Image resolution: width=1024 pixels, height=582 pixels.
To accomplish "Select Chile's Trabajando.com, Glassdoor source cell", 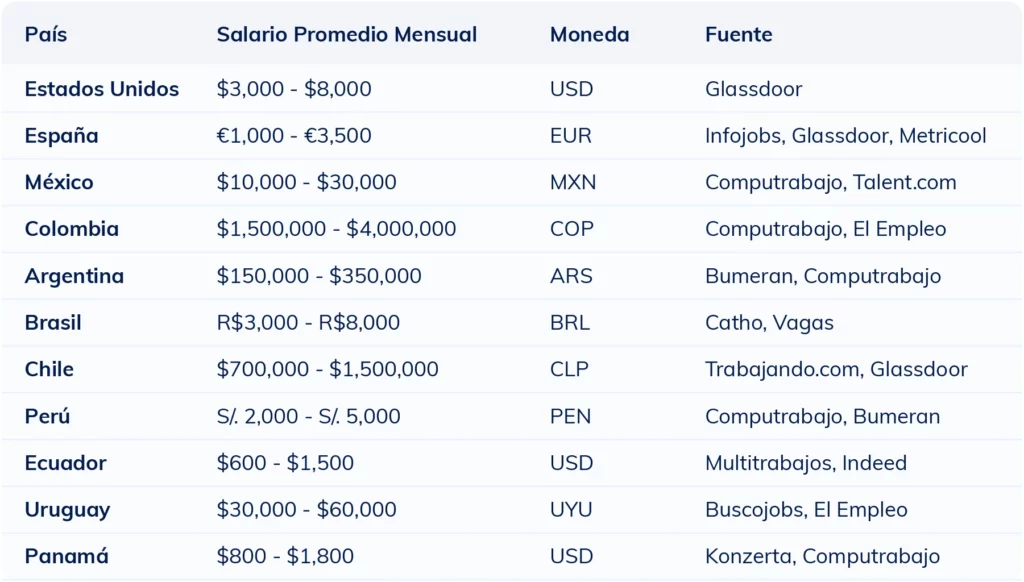I will point(836,369).
